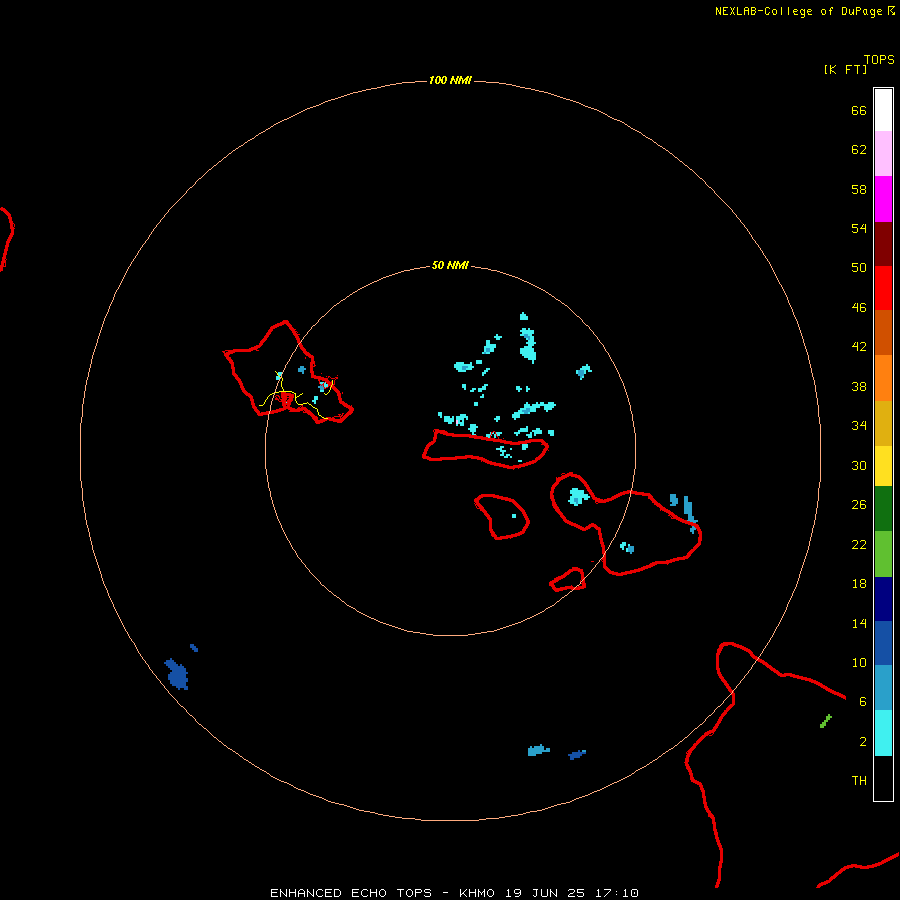
Task: Select the magenta swatch in the color scale
Action: (x=883, y=199)
